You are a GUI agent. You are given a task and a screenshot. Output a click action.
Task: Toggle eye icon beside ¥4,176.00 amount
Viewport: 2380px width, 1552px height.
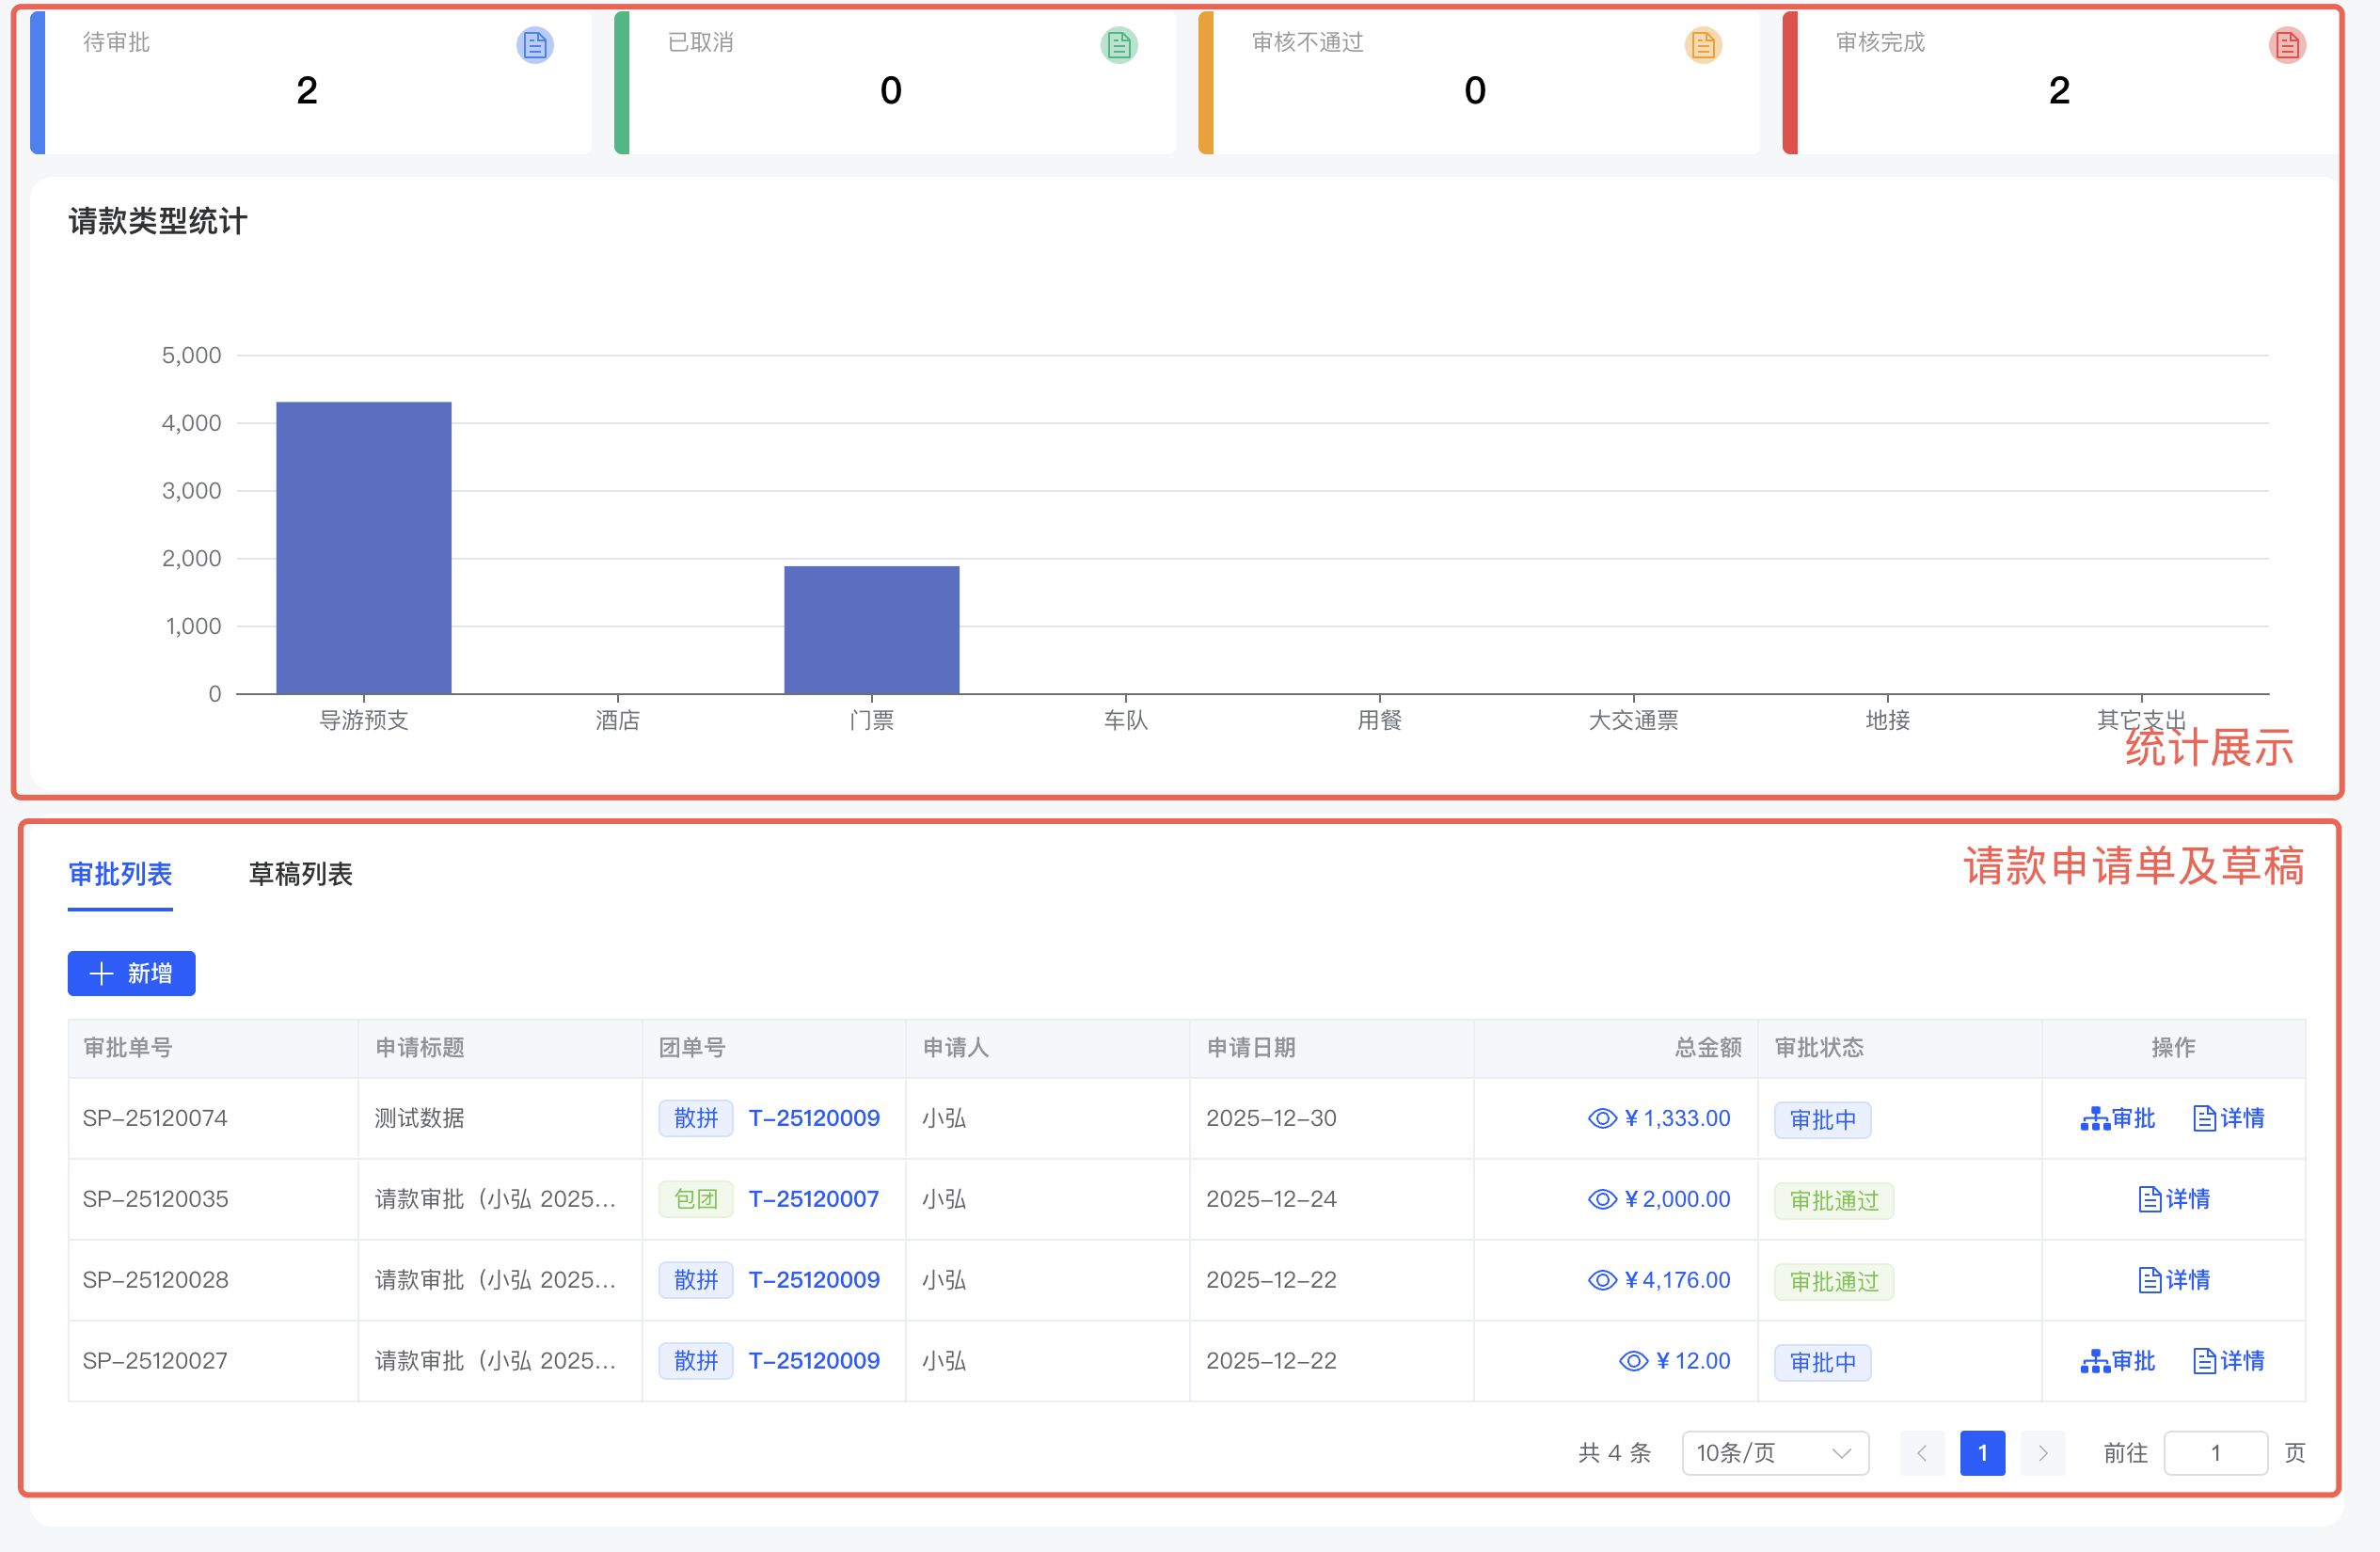[x=1602, y=1280]
